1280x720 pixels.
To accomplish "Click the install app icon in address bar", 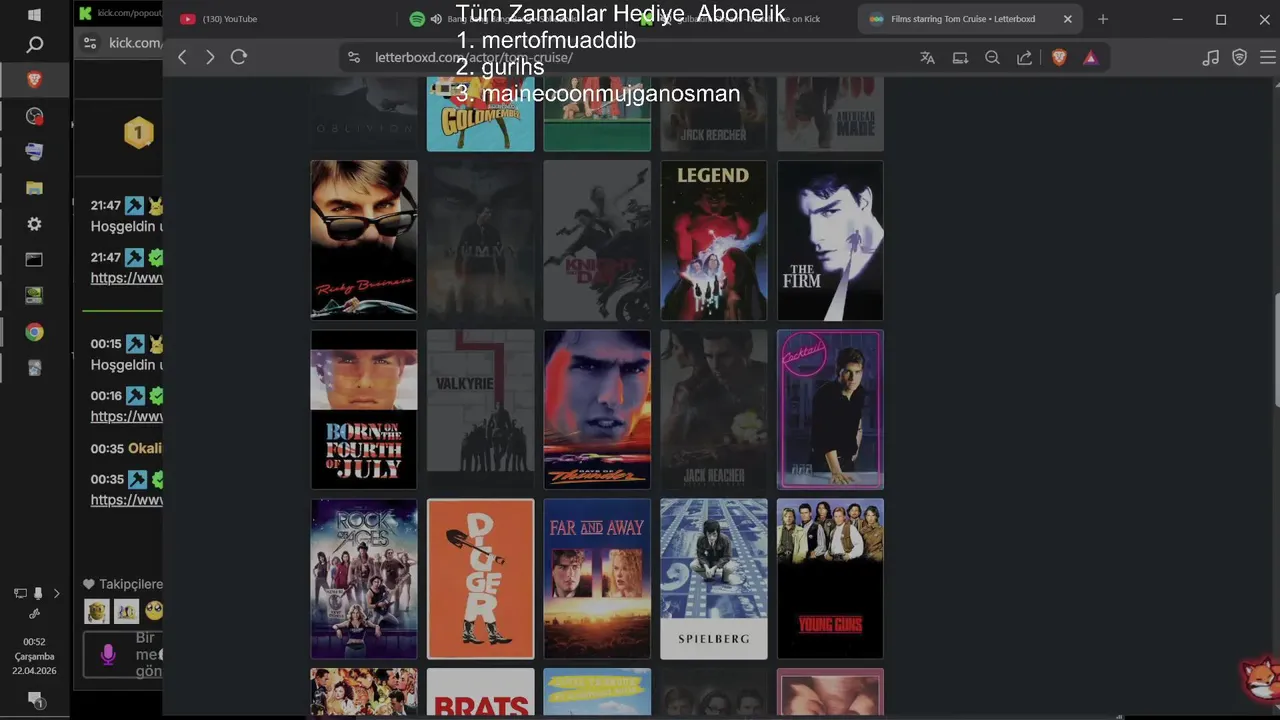I will point(960,58).
